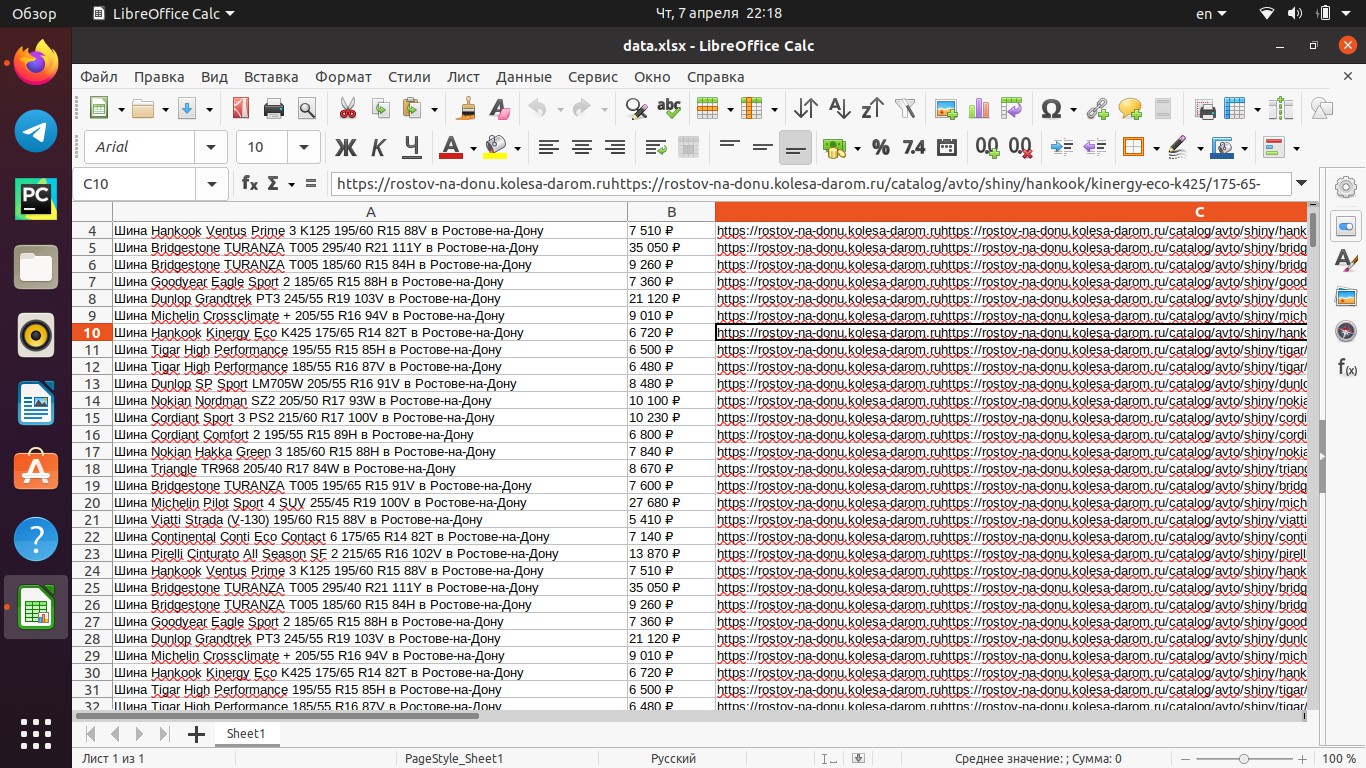The height and width of the screenshot is (768, 1366).
Task: Open Special Character dropdown arrow
Action: [1073, 109]
